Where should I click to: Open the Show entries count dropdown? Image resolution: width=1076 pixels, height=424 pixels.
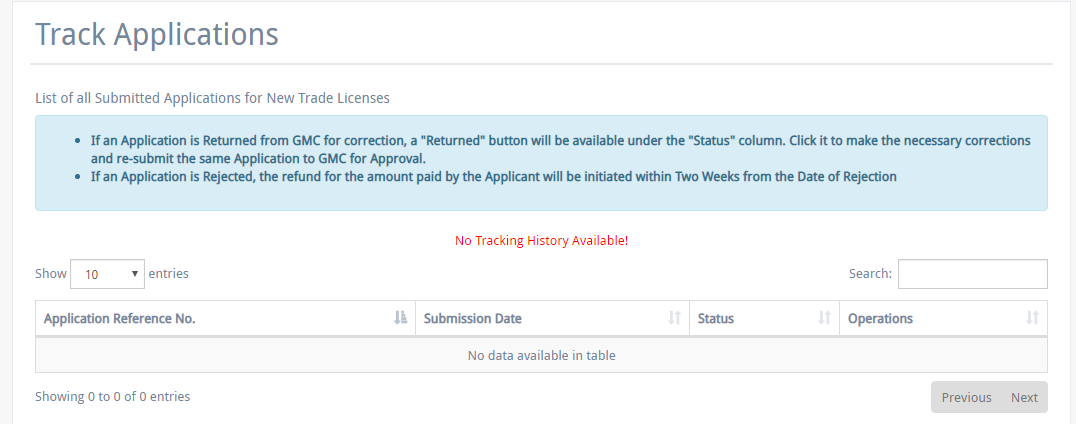(x=108, y=273)
